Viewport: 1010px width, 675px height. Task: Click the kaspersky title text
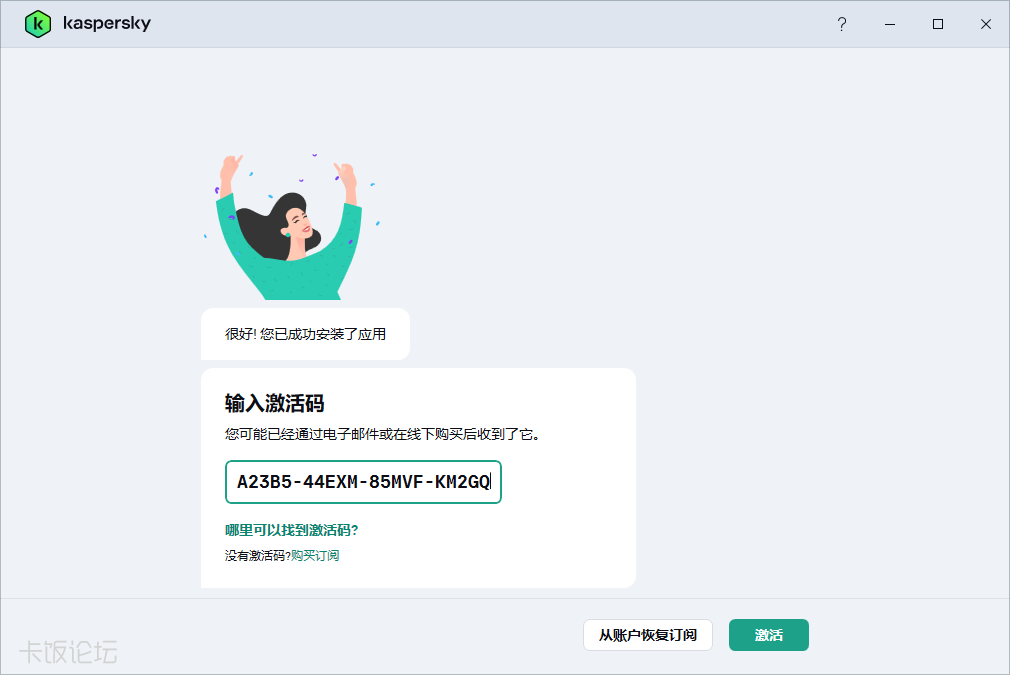point(106,24)
